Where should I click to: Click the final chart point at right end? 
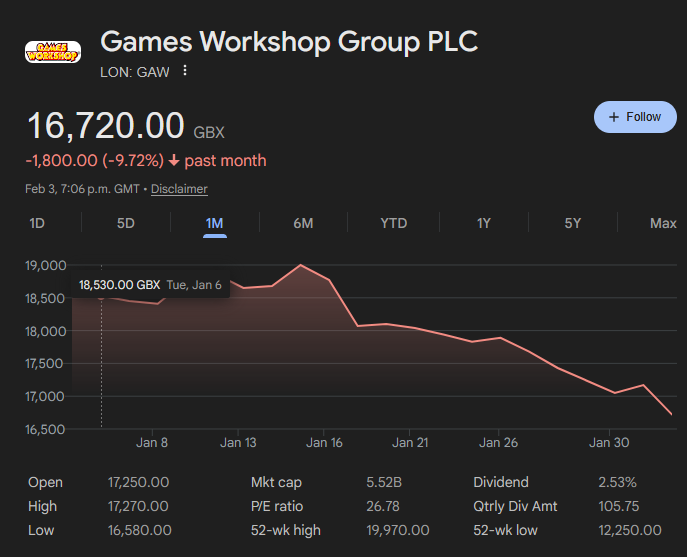671,414
